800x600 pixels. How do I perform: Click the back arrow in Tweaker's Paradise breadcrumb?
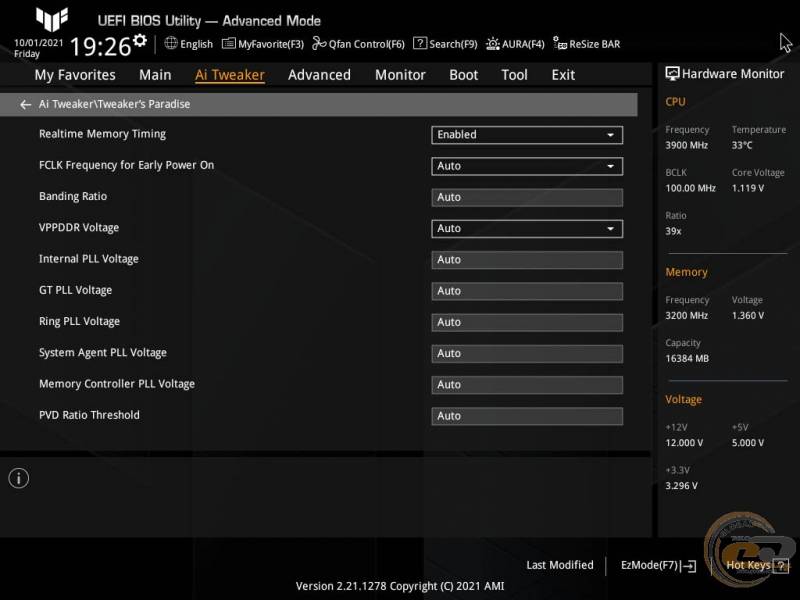tap(25, 105)
